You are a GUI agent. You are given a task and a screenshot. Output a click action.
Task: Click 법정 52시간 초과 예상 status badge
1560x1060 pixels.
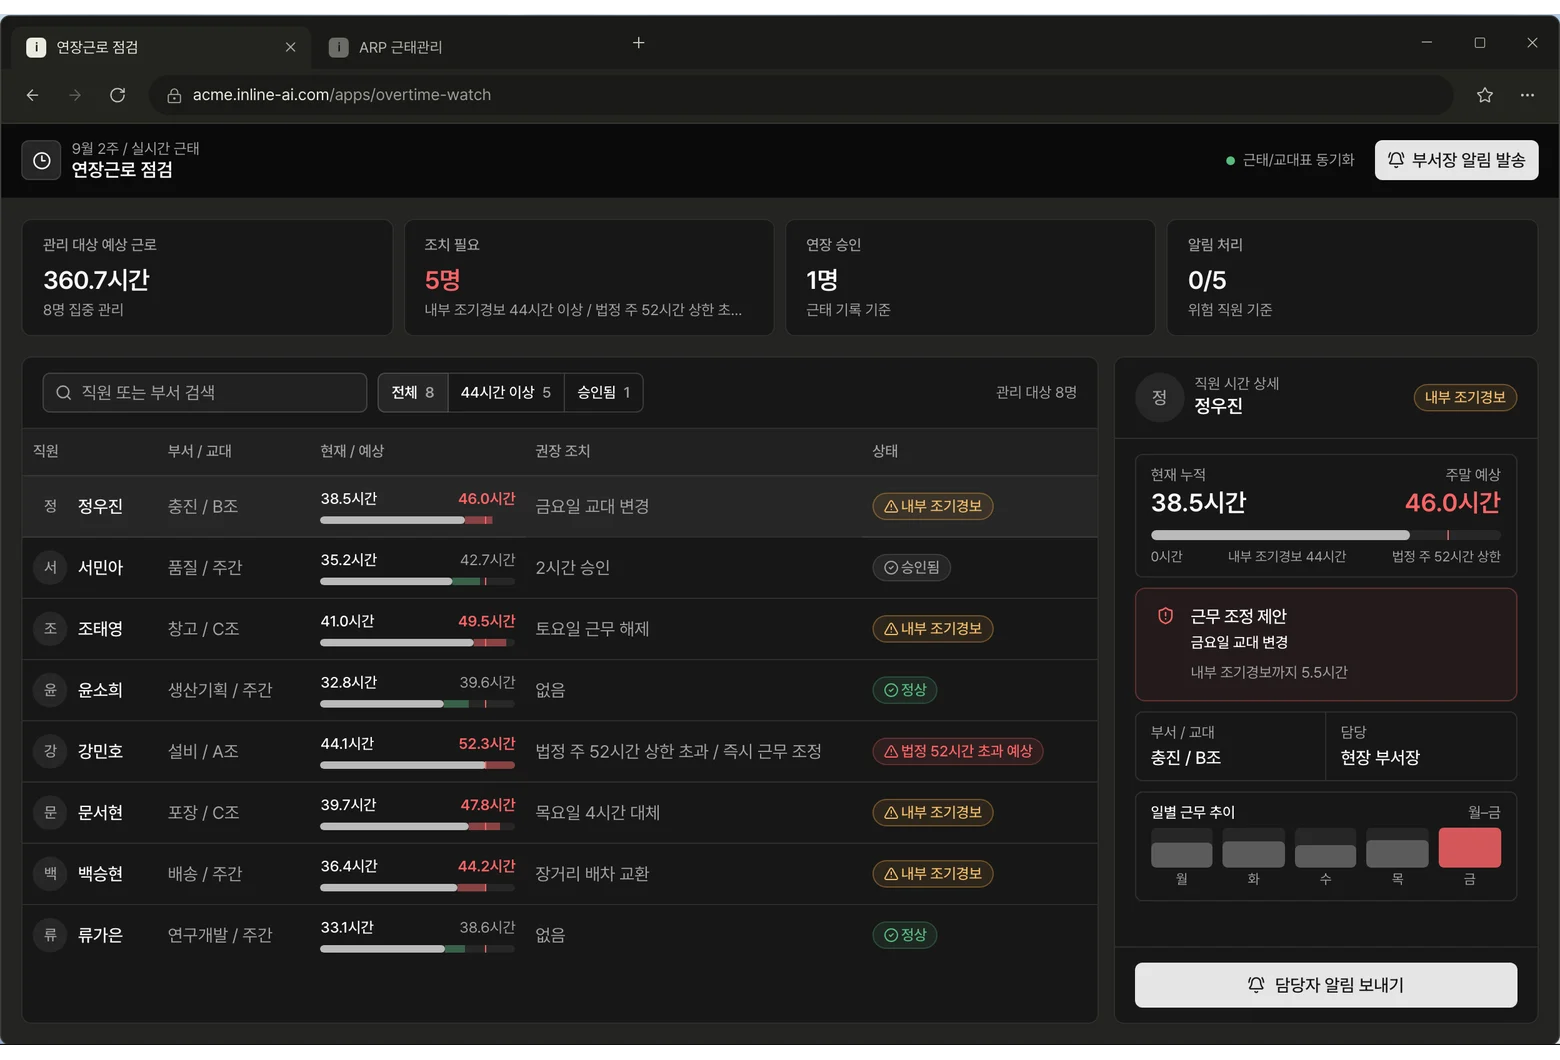(958, 751)
